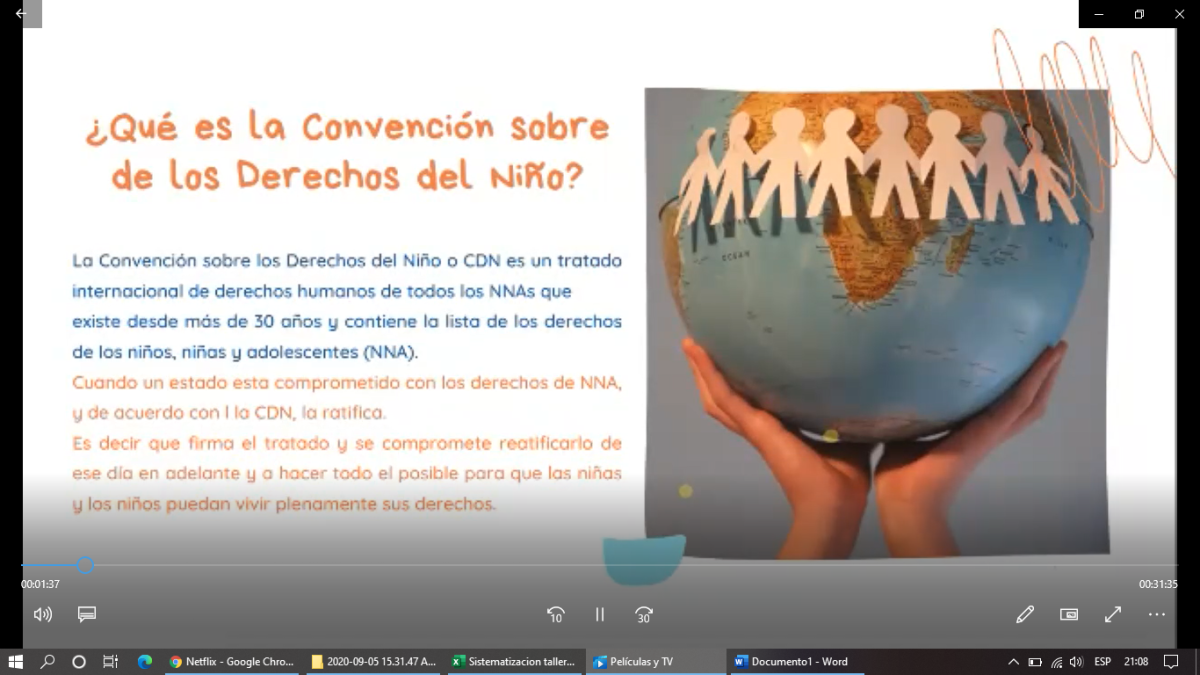Open the more options ellipsis menu
This screenshot has width=1200, height=675.
pos(1157,615)
